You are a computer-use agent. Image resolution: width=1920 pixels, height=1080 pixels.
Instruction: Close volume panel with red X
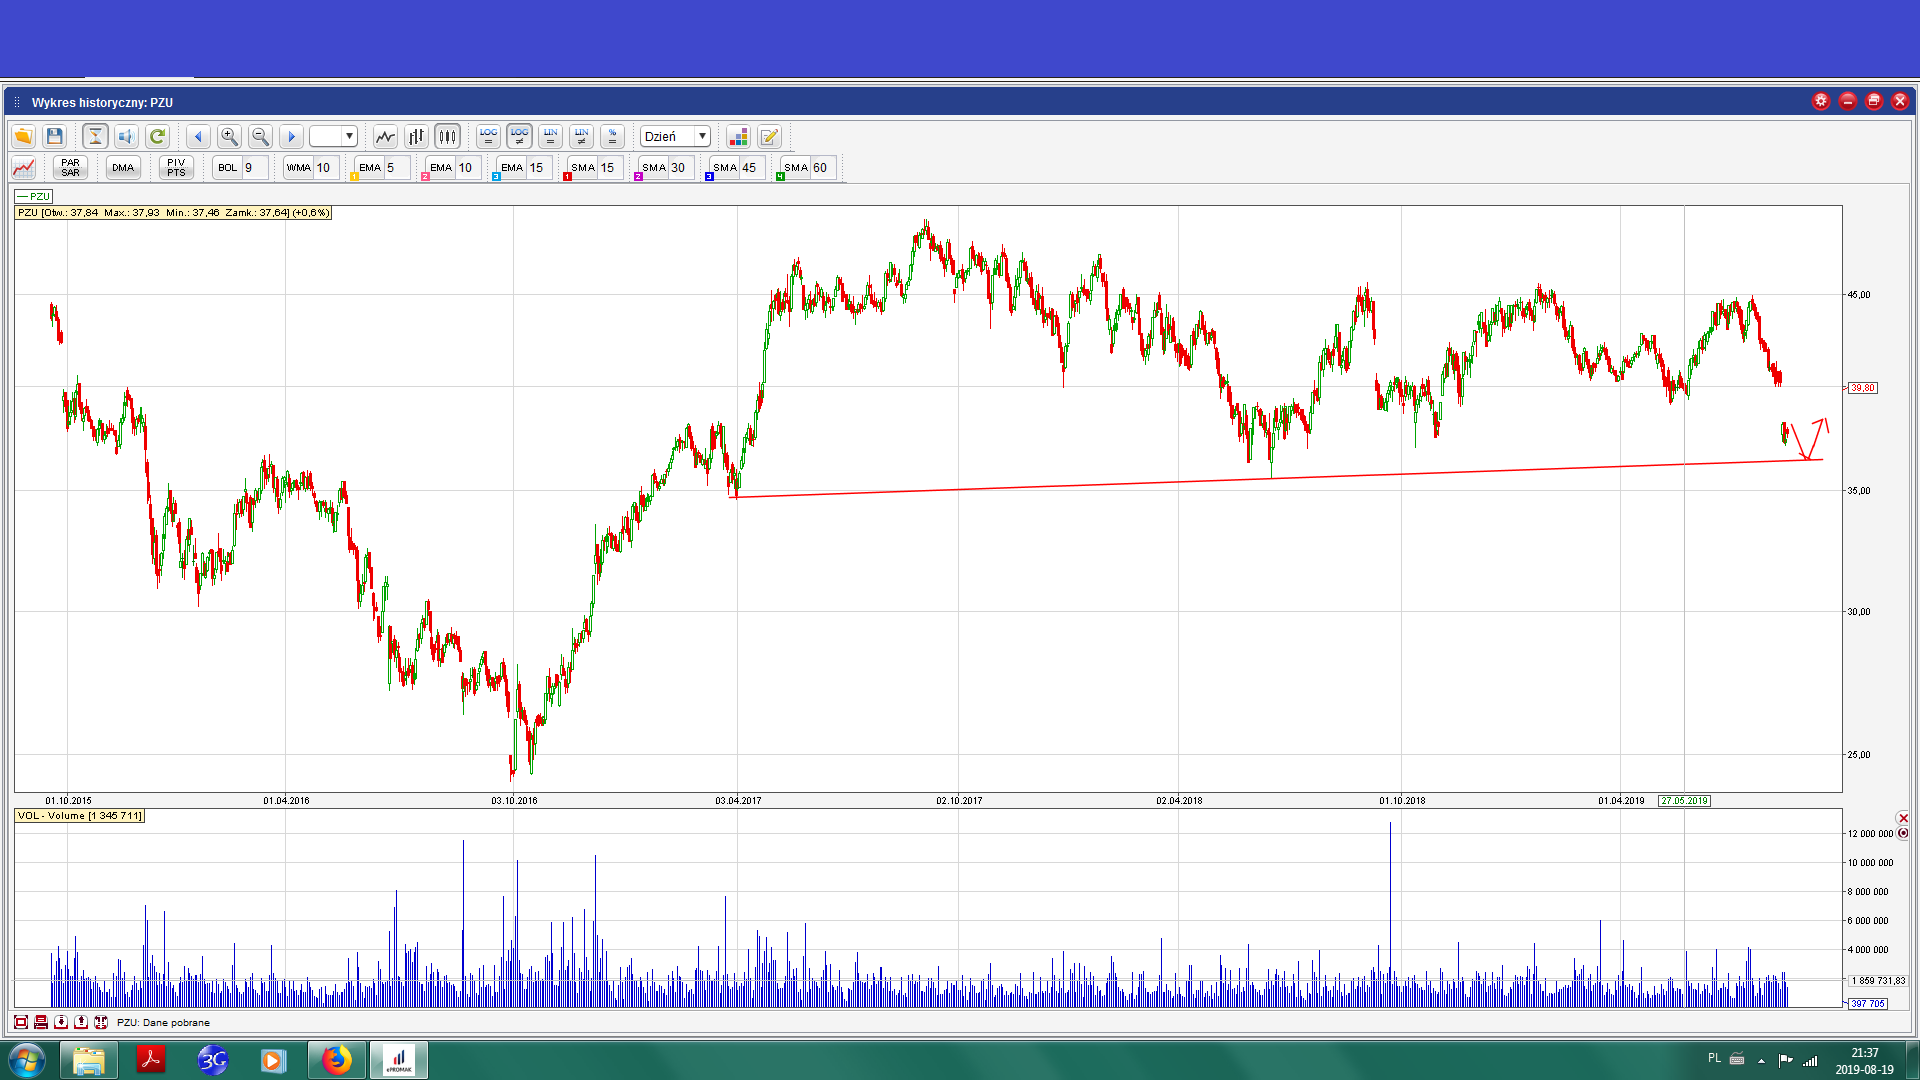point(1903,818)
